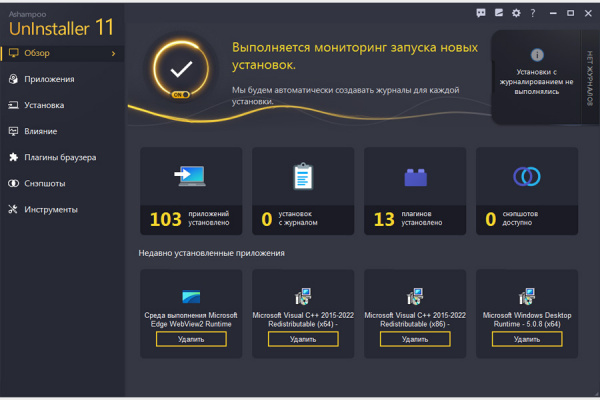Click the logged installs clipboard icon
600x400 pixels.
click(303, 176)
